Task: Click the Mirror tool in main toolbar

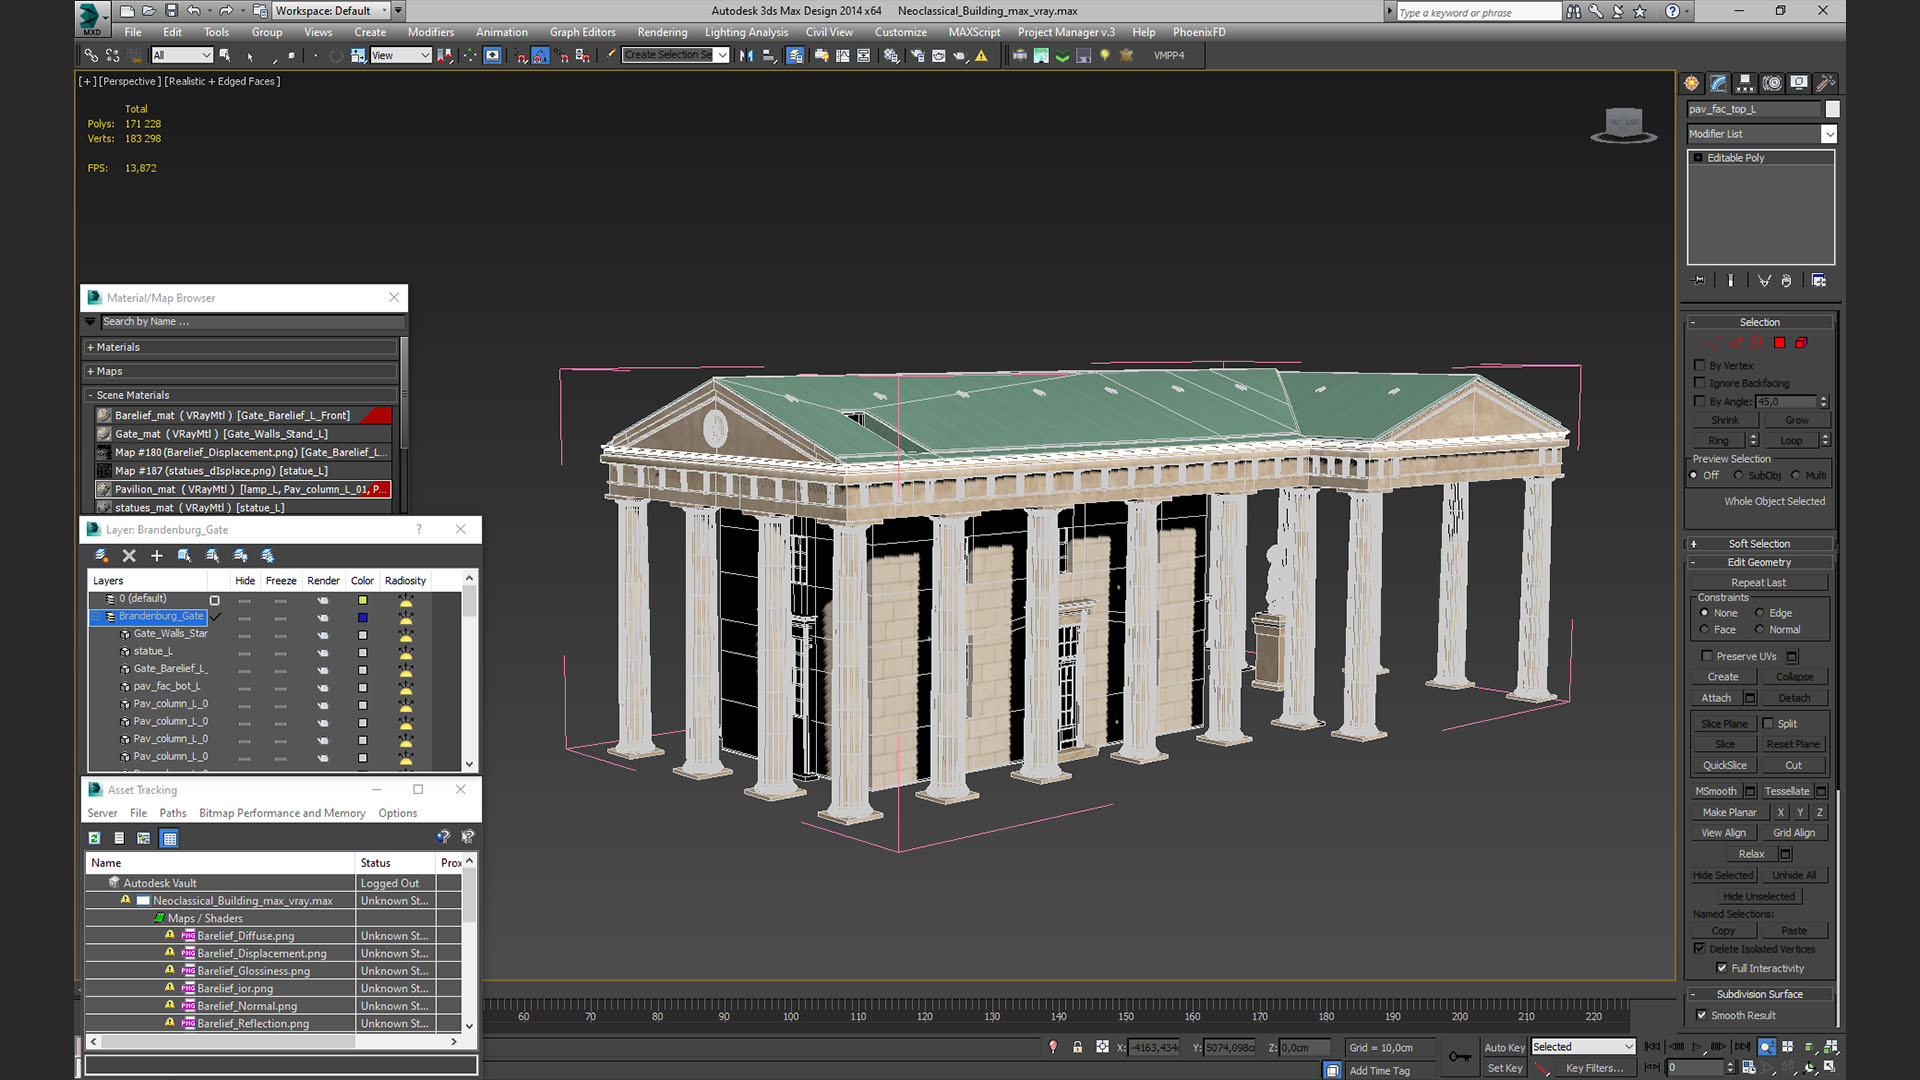Action: [x=746, y=56]
